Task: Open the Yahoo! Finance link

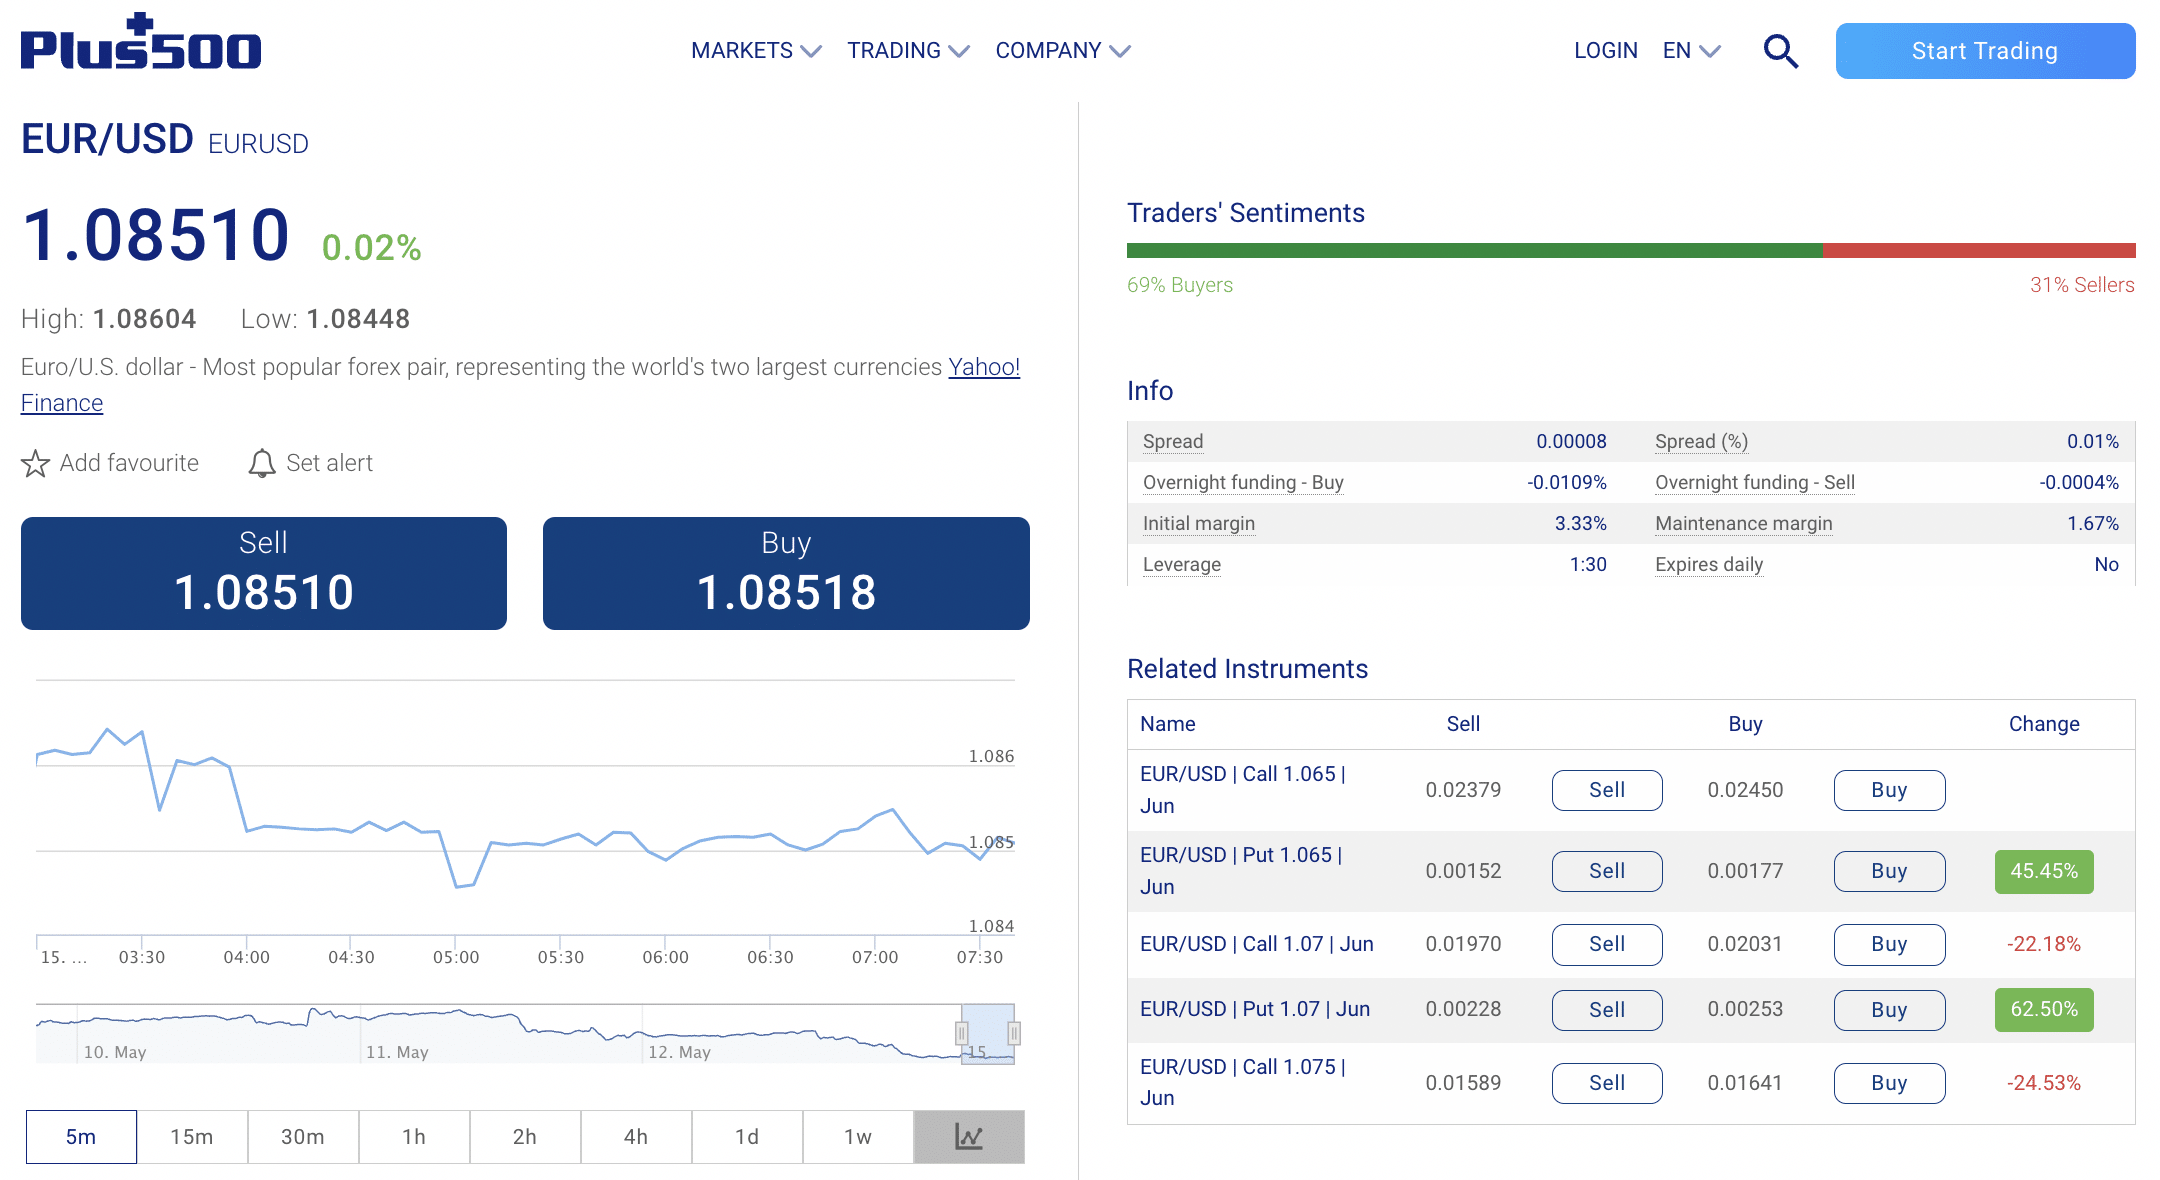Action: 984,367
